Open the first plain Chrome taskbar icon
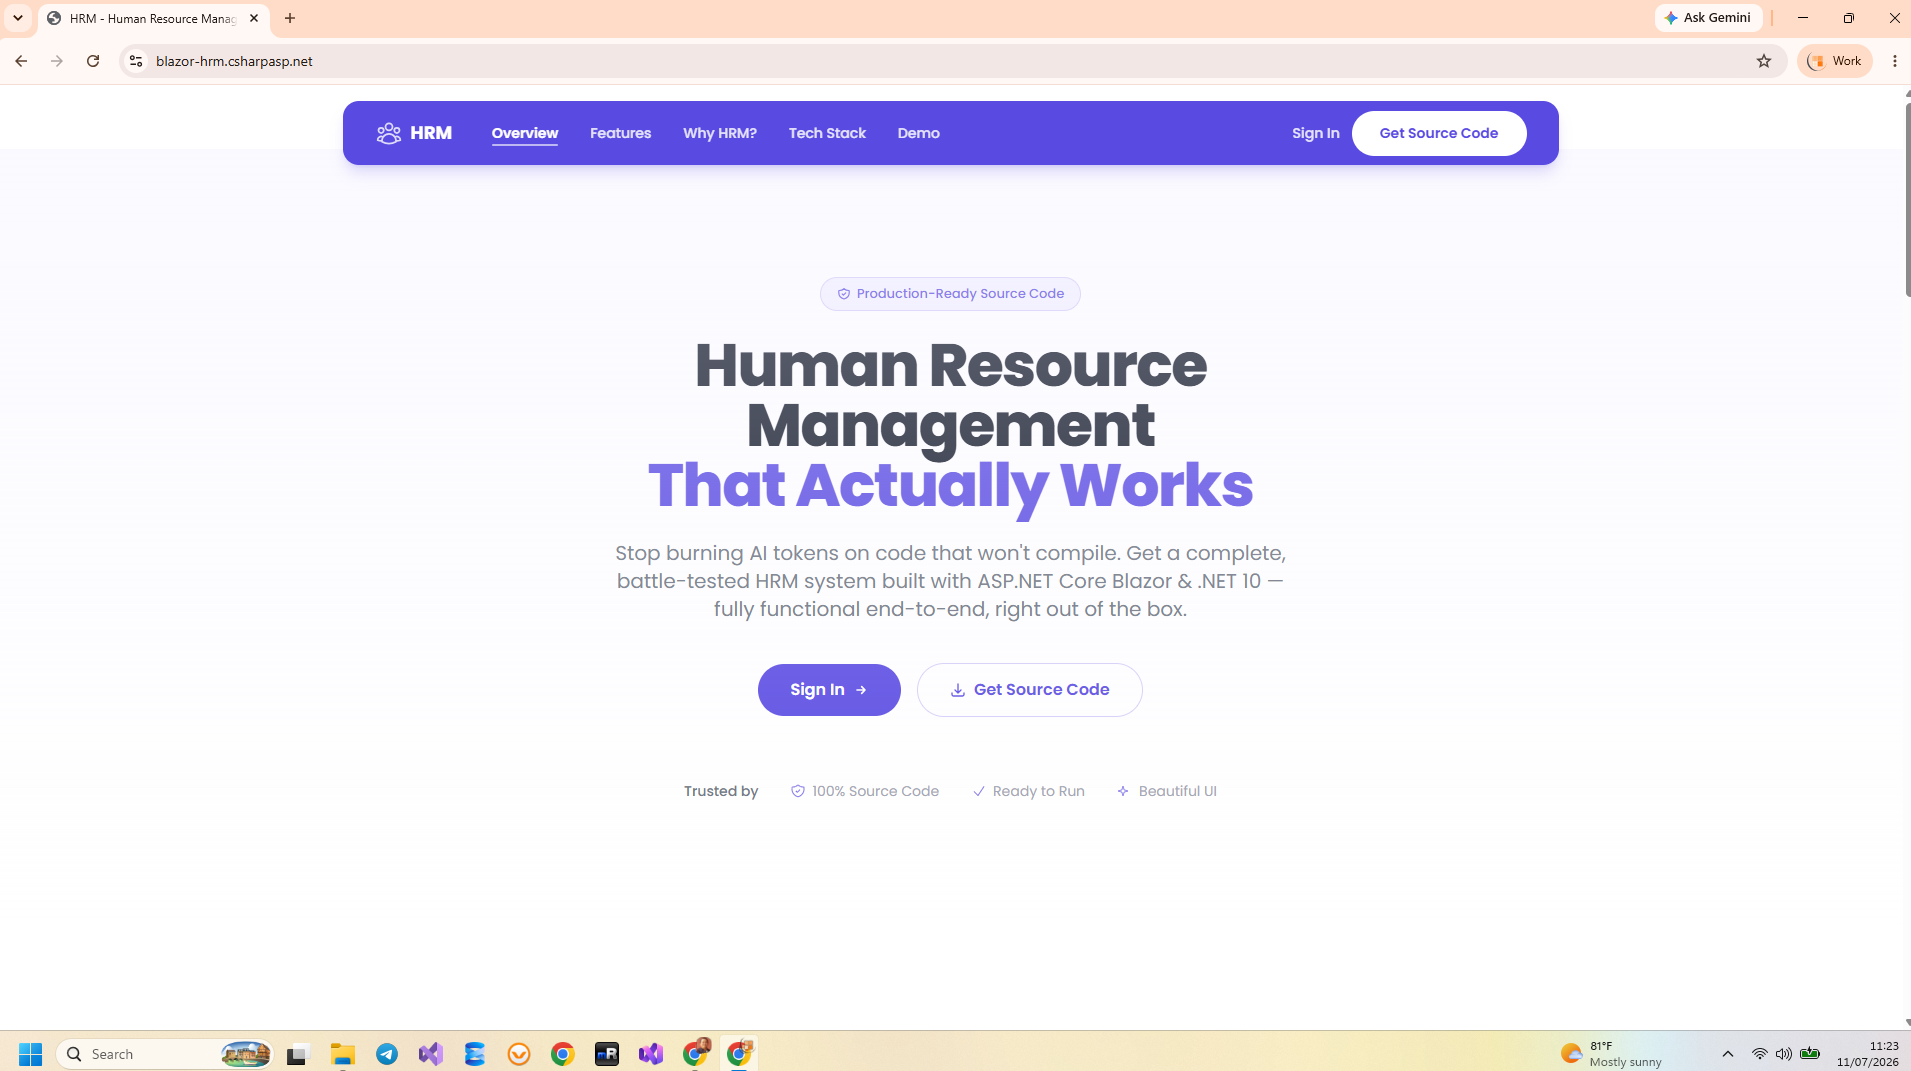Screen dimensions: 1911x1071 pos(563,1054)
